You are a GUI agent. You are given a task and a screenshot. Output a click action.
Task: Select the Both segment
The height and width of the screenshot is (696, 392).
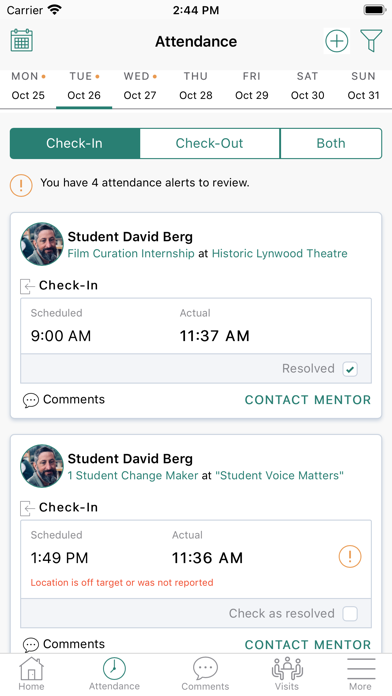(331, 143)
